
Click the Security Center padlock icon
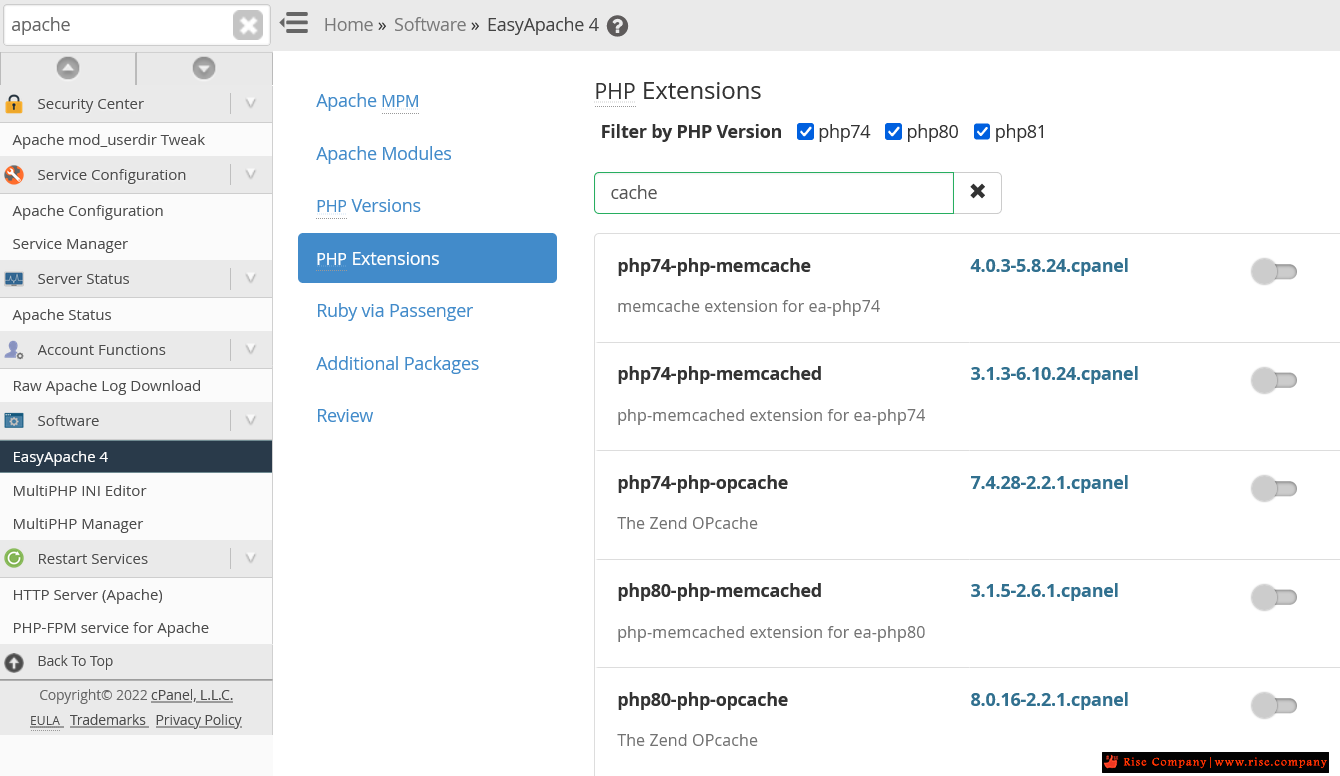(x=14, y=104)
